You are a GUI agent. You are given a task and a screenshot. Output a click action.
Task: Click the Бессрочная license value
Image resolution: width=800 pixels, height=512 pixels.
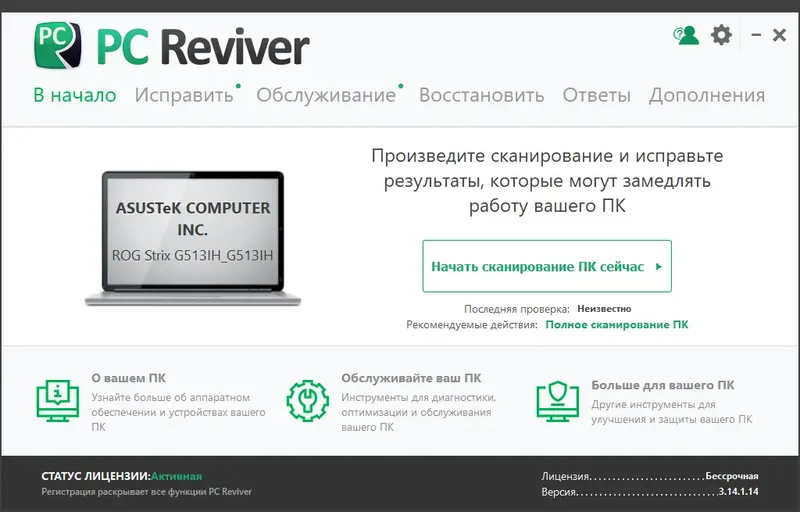pos(732,476)
